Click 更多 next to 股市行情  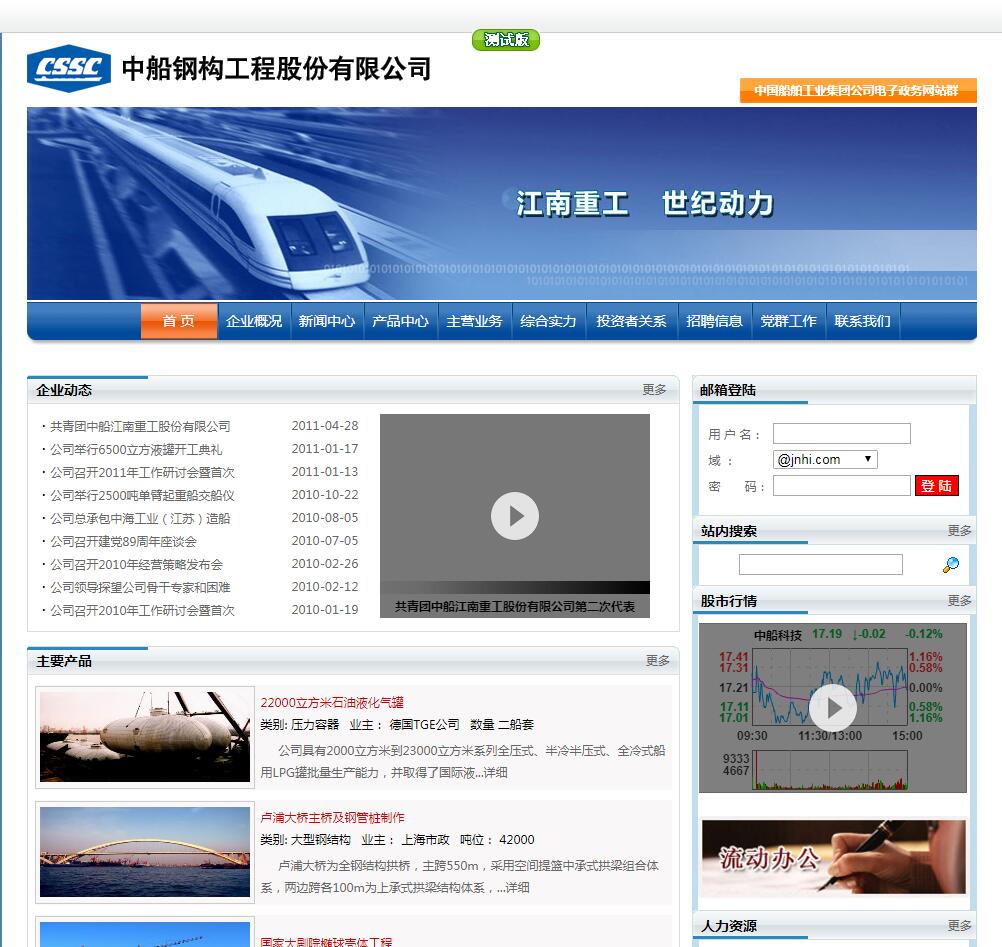pyautogui.click(x=960, y=600)
